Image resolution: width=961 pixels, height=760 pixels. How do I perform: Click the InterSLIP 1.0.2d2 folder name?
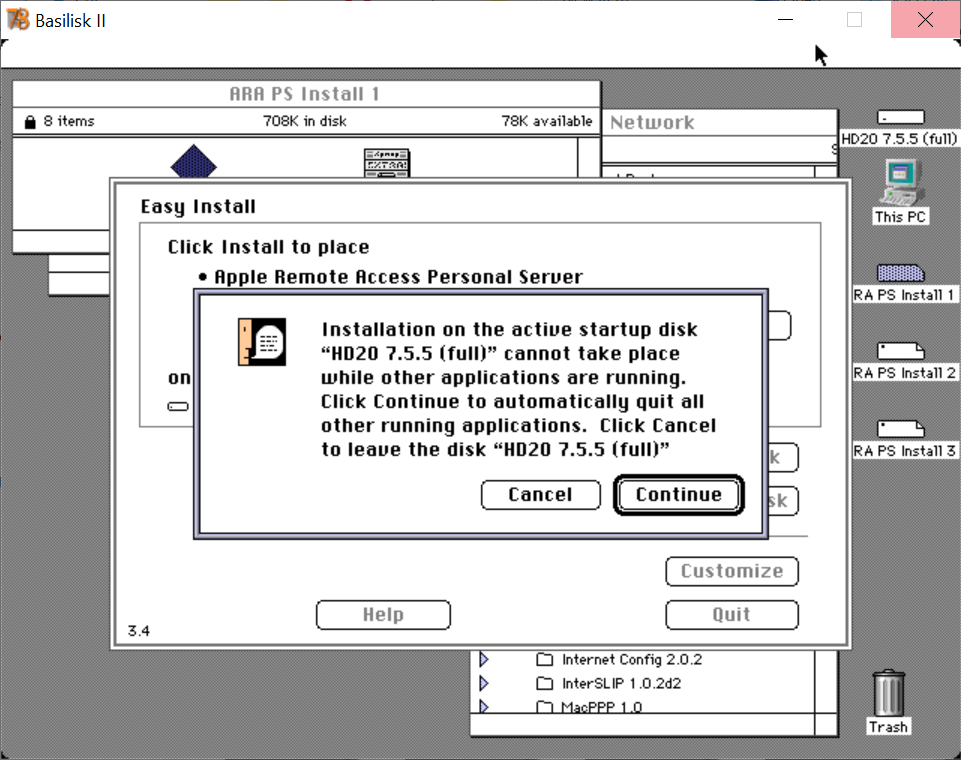click(x=621, y=683)
